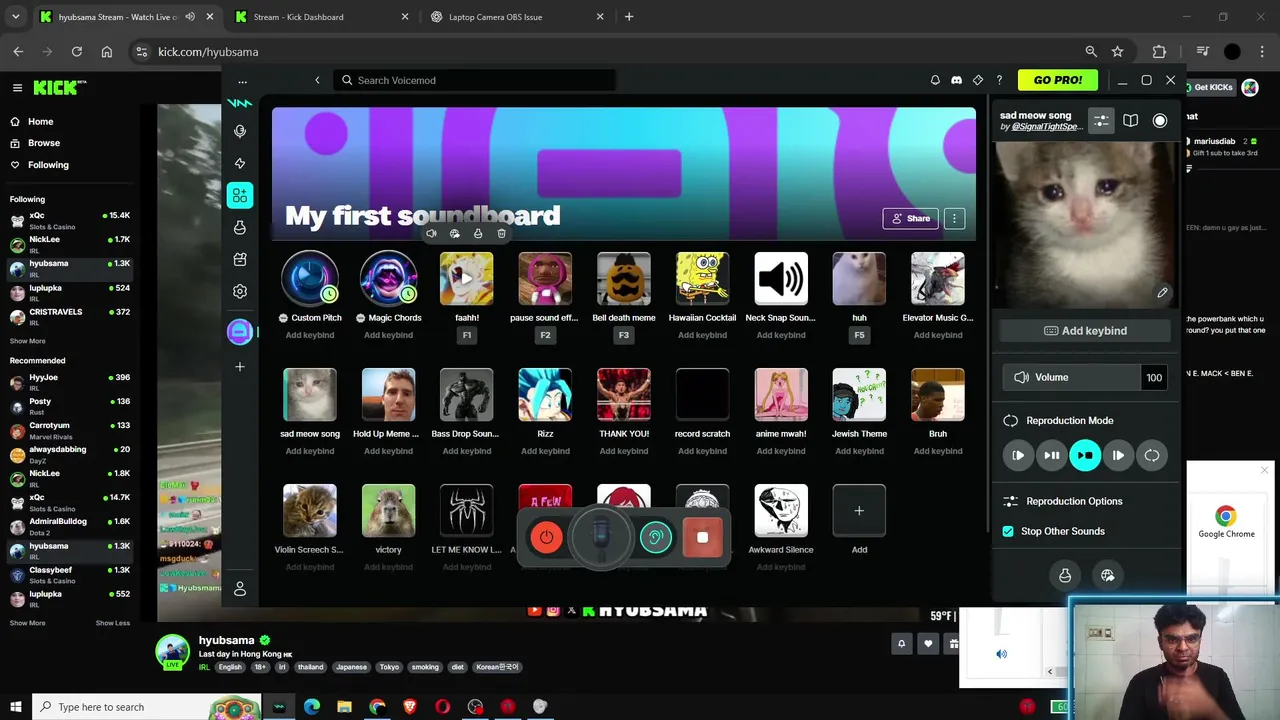Open the Voicemod settings gear icon
Screen dimensions: 1280x720
[x=240, y=291]
